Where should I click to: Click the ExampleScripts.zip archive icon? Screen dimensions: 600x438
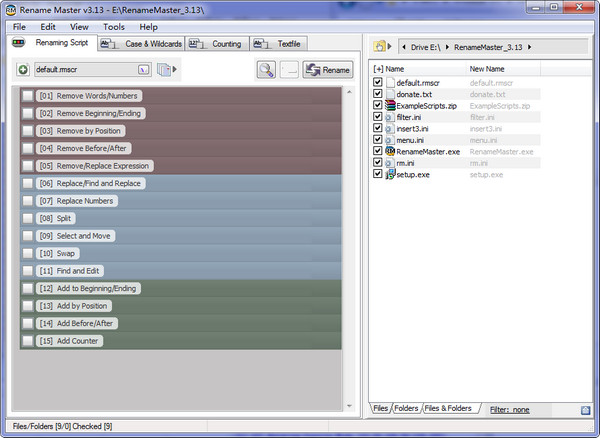tap(390, 105)
